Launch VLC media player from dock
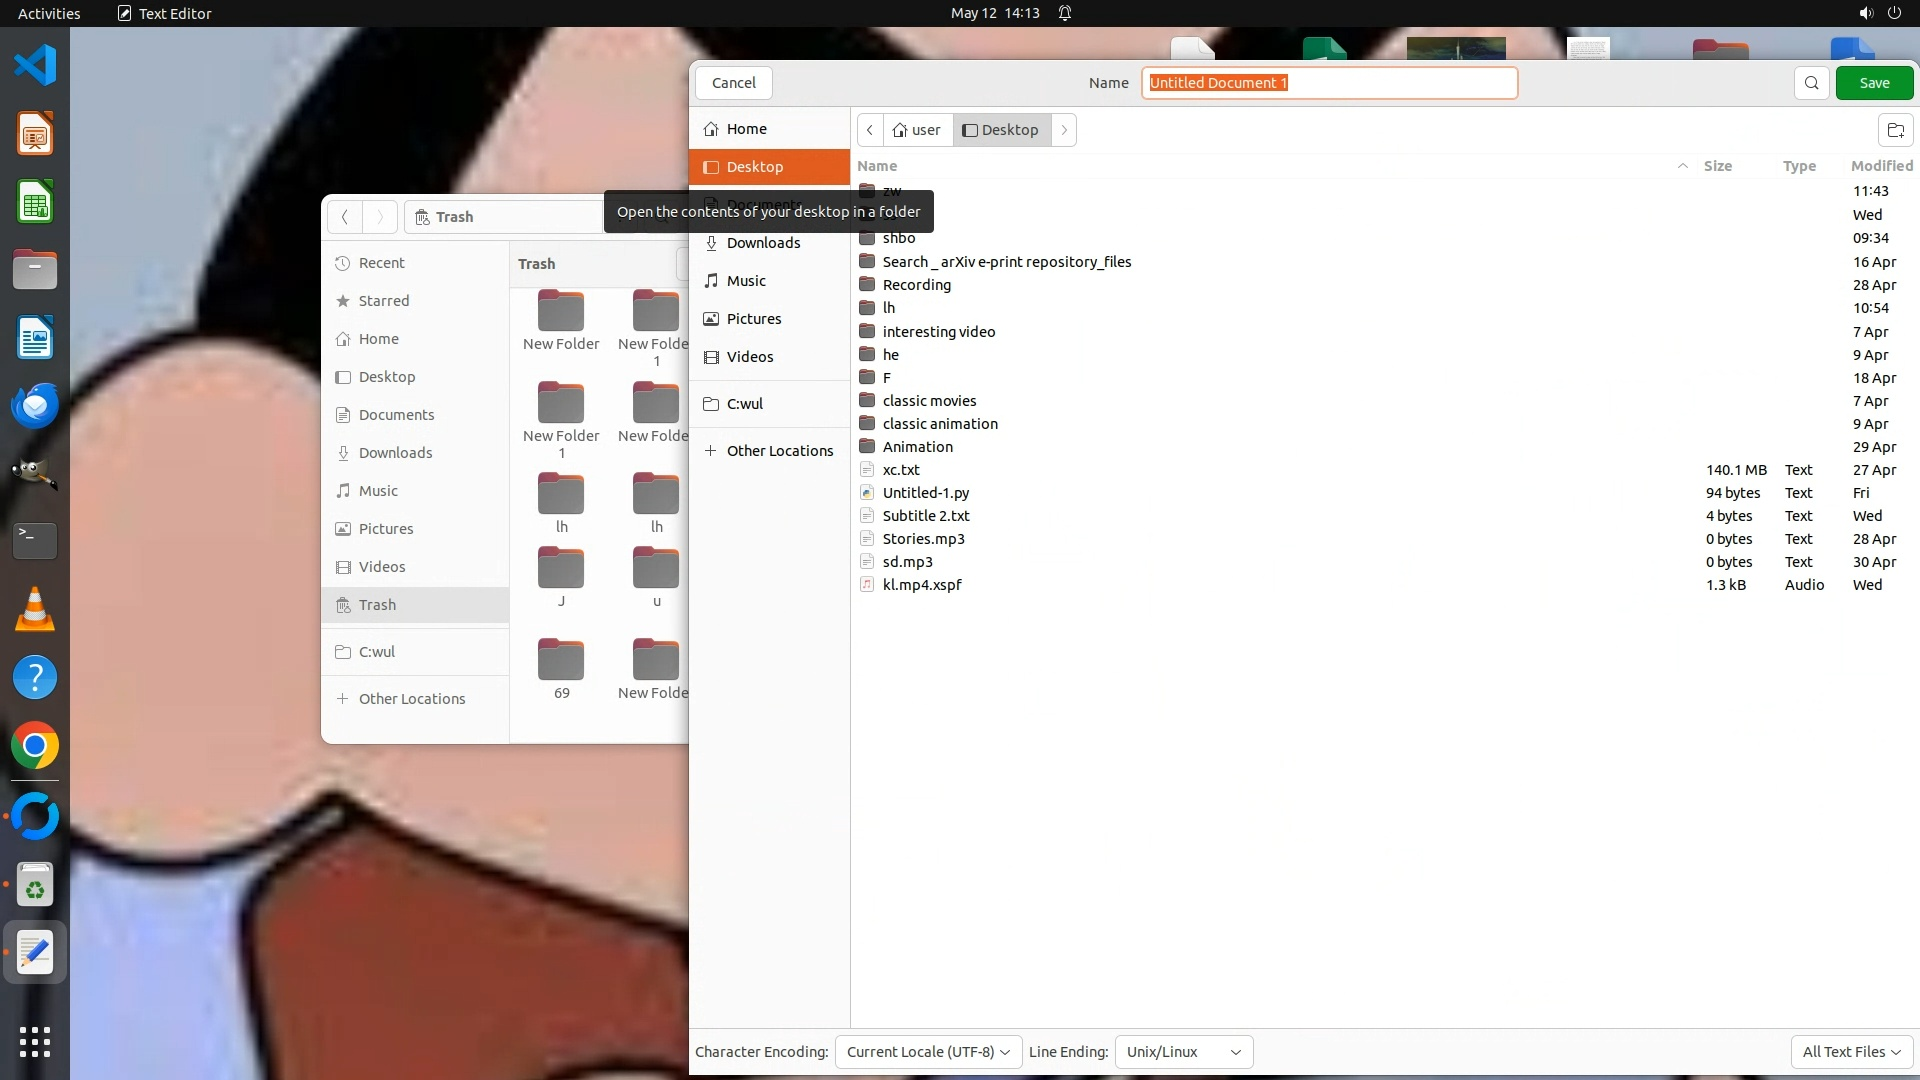The image size is (1920, 1080). tap(35, 609)
